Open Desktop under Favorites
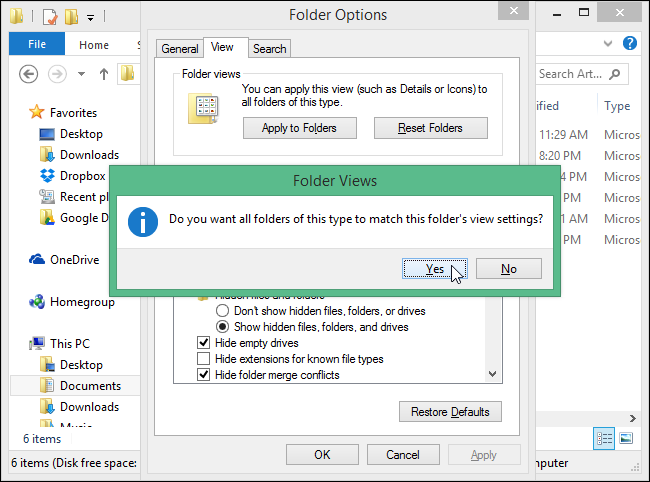Screen dimensions: 650x482 click(x=81, y=134)
